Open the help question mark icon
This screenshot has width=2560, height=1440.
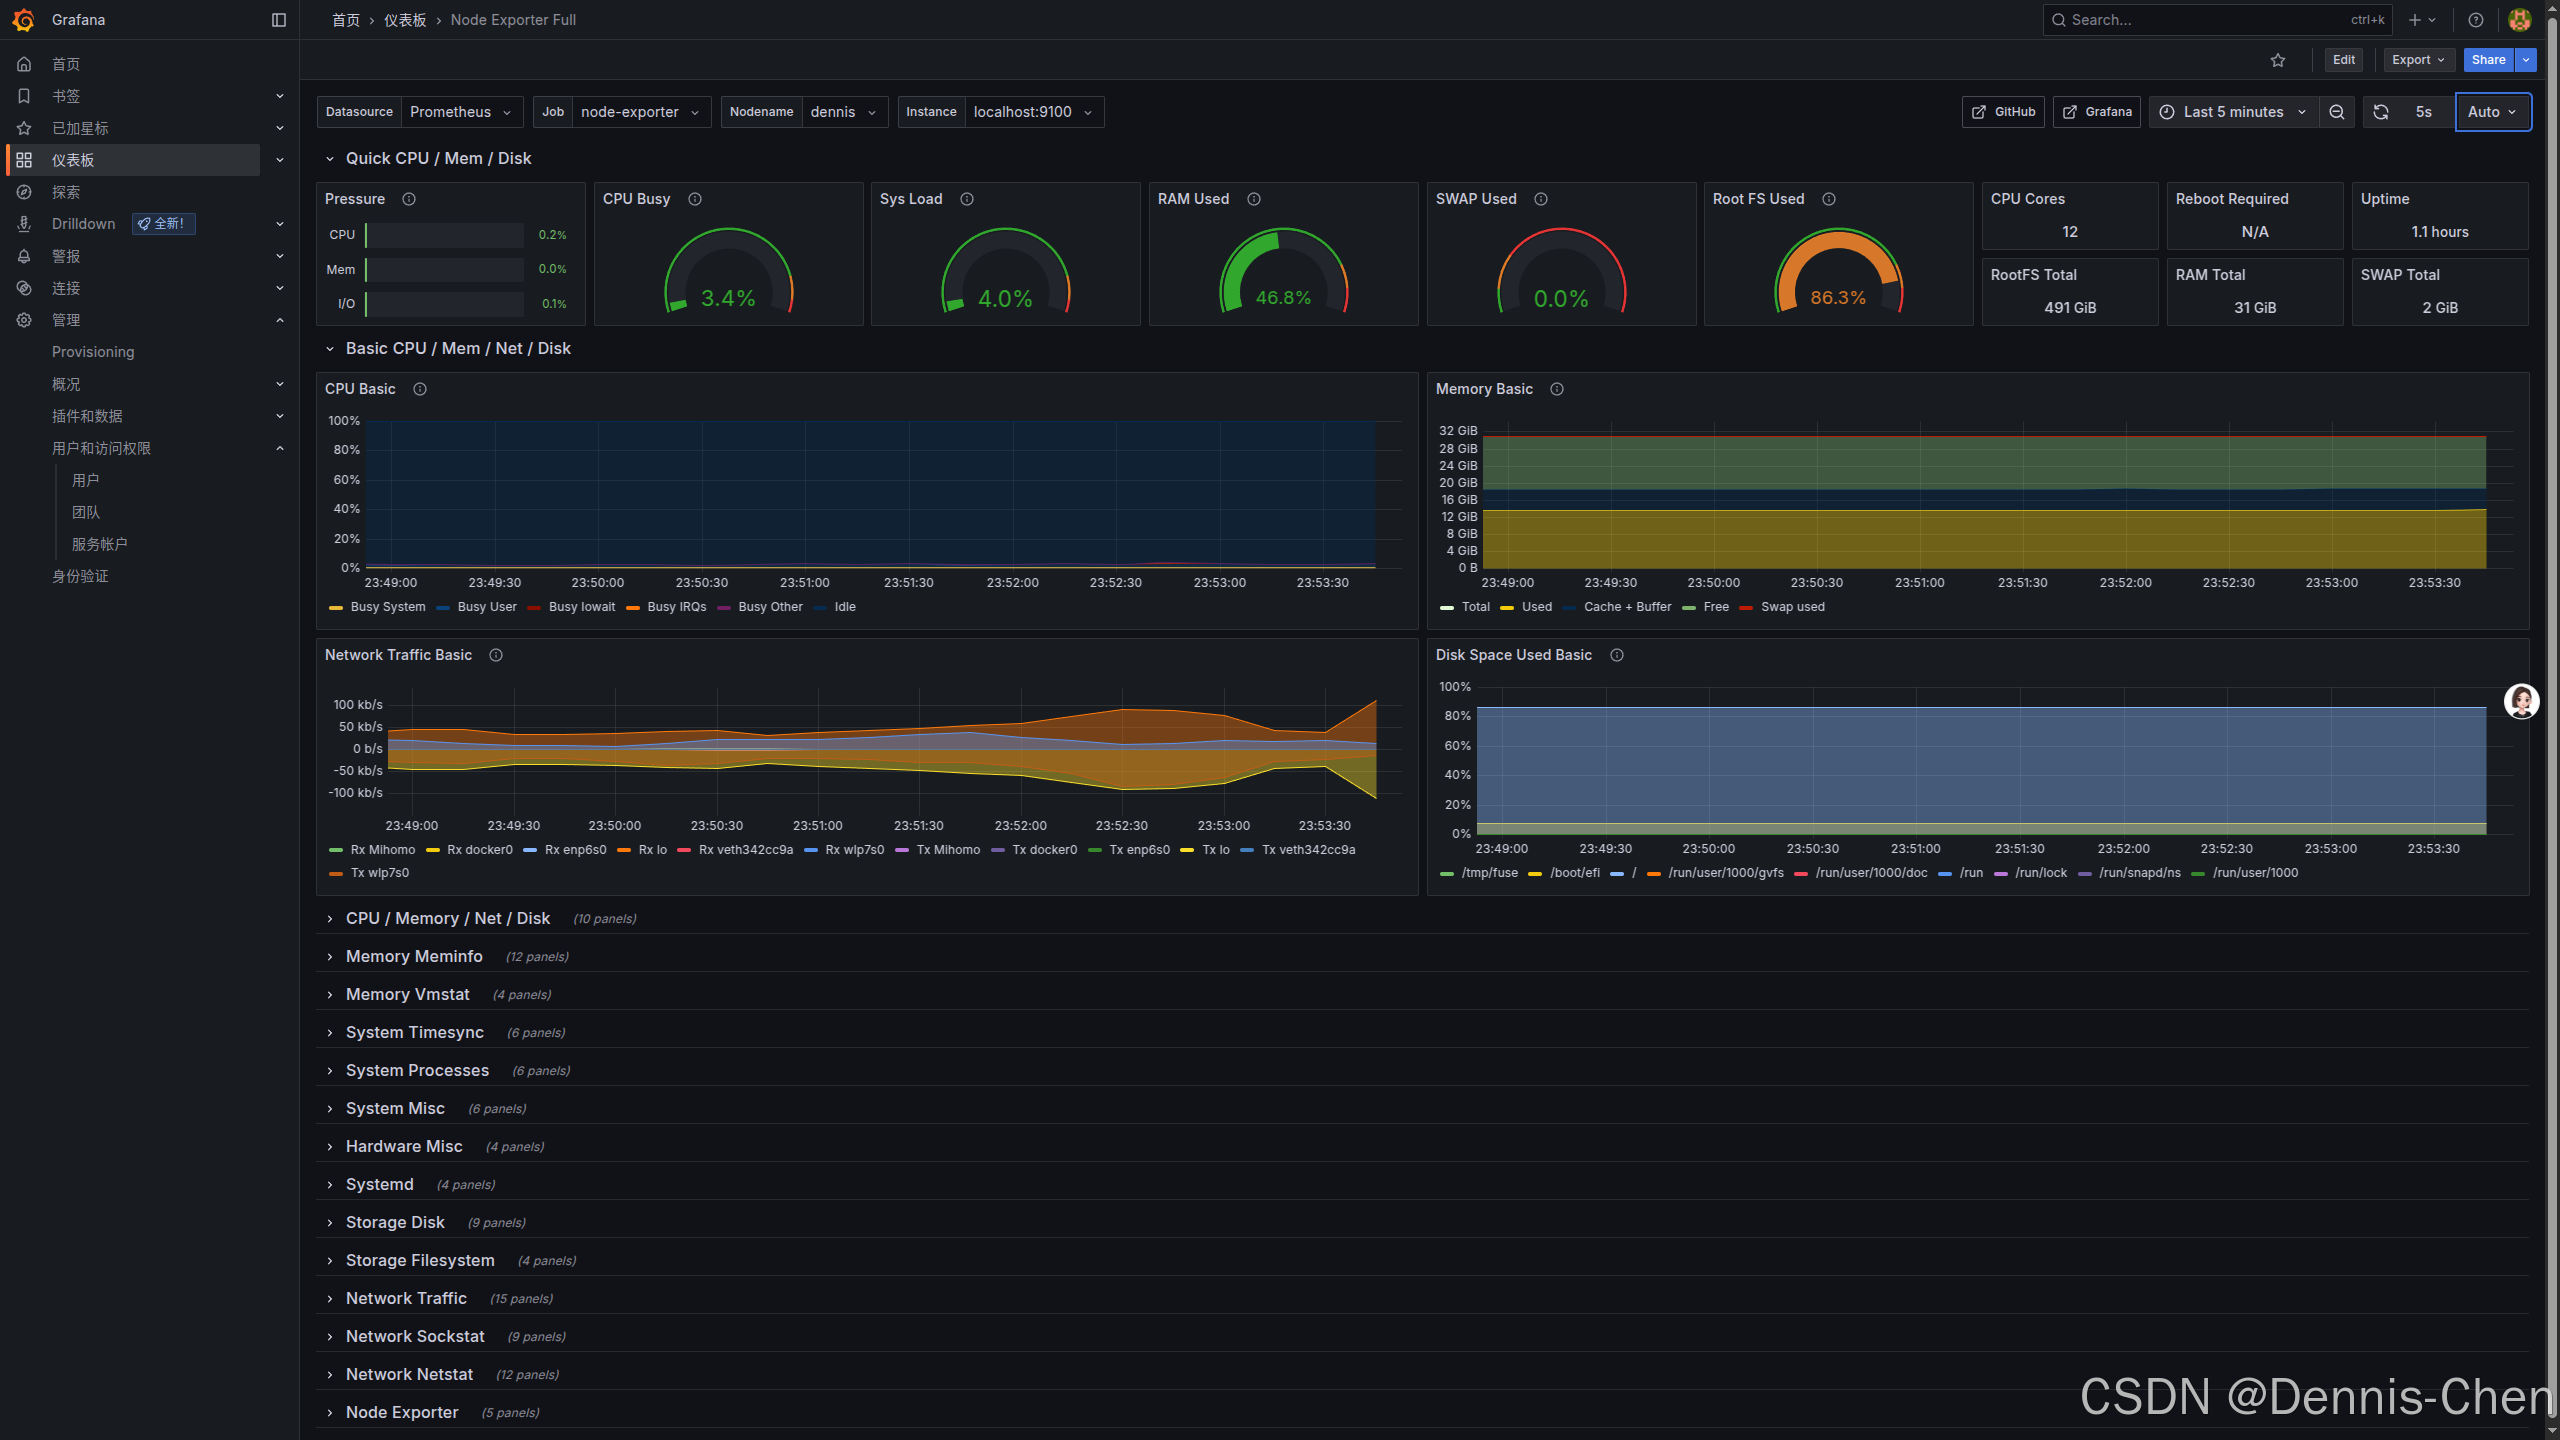tap(2476, 20)
